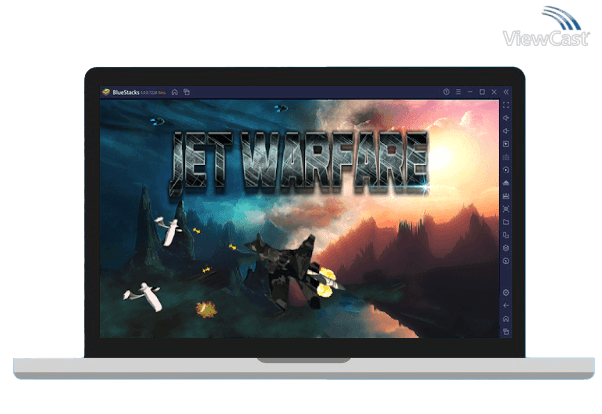Click the Android back arrow in the sidebar
Viewport: 602px width, 414px height.
click(506, 306)
